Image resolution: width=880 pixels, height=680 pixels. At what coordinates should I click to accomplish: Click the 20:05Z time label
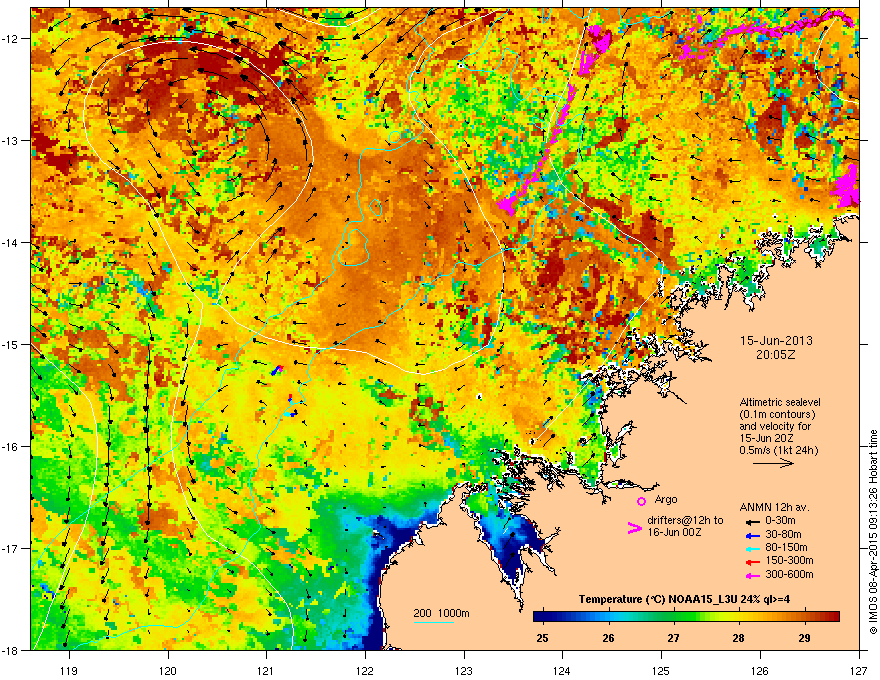coord(776,355)
